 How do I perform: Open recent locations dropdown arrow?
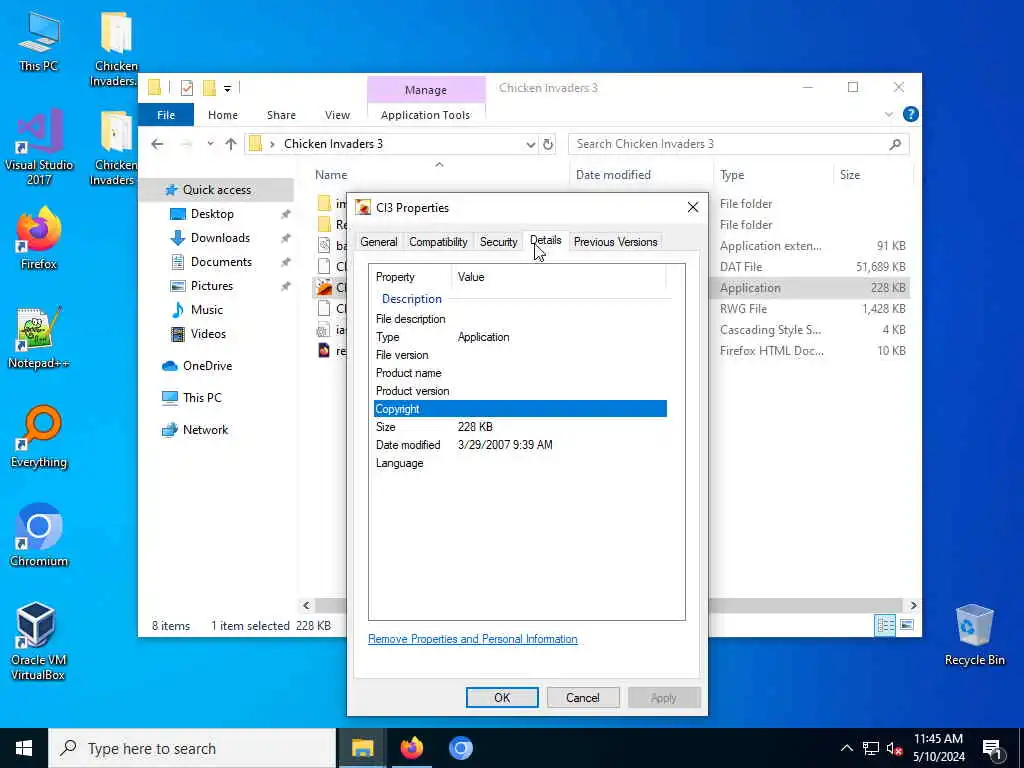pyautogui.click(x=210, y=144)
